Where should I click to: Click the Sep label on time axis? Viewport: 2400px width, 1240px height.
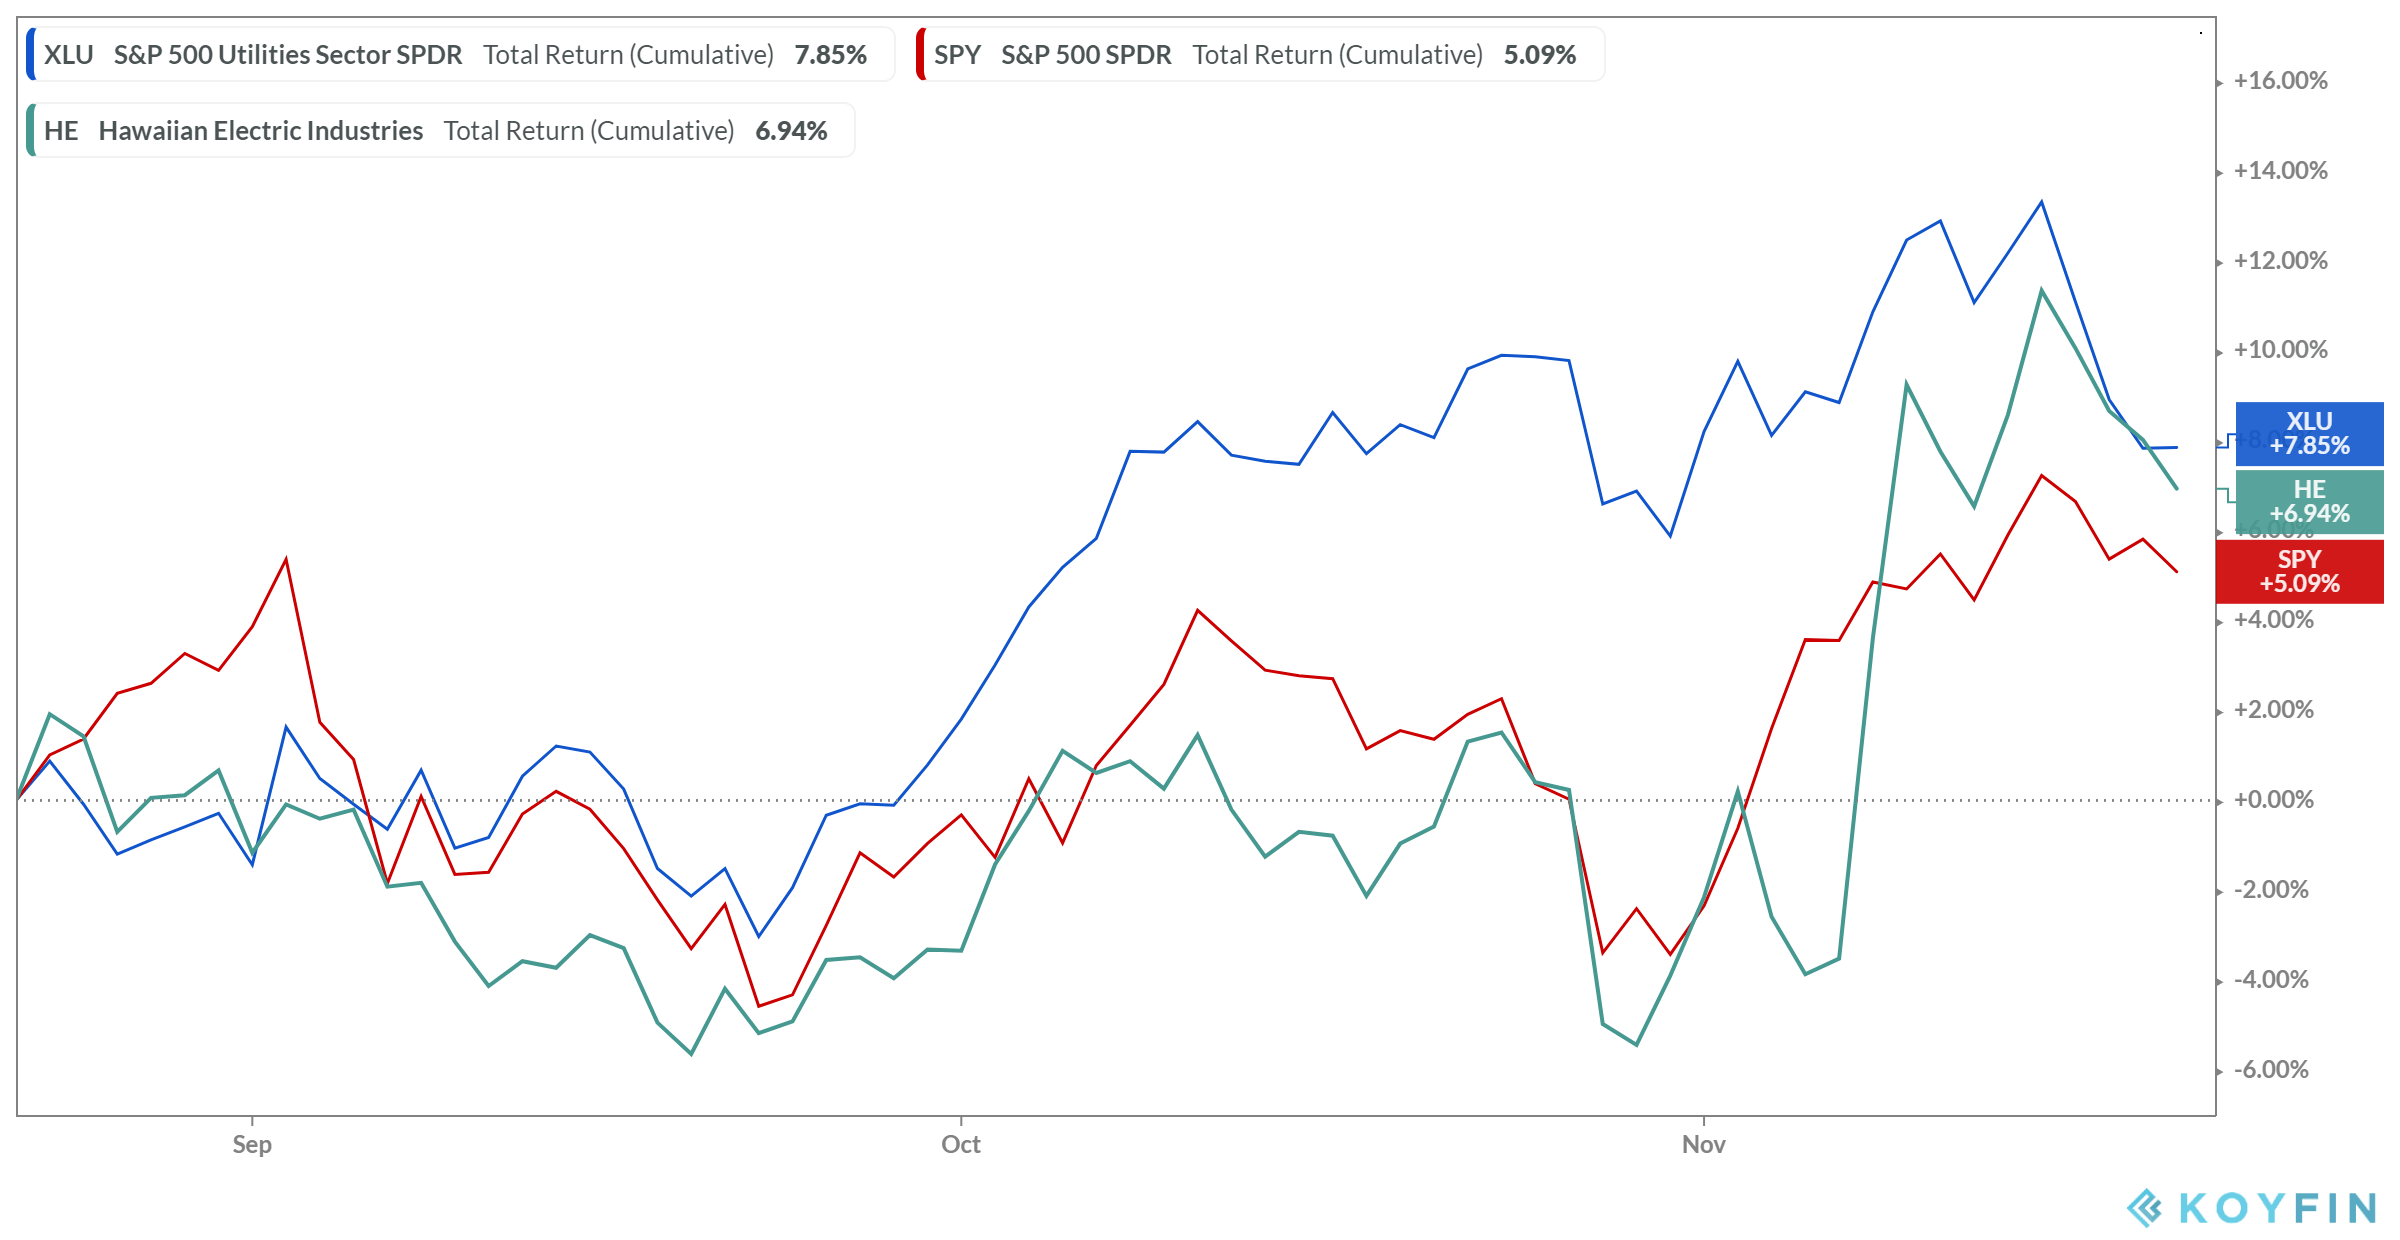tap(252, 1144)
